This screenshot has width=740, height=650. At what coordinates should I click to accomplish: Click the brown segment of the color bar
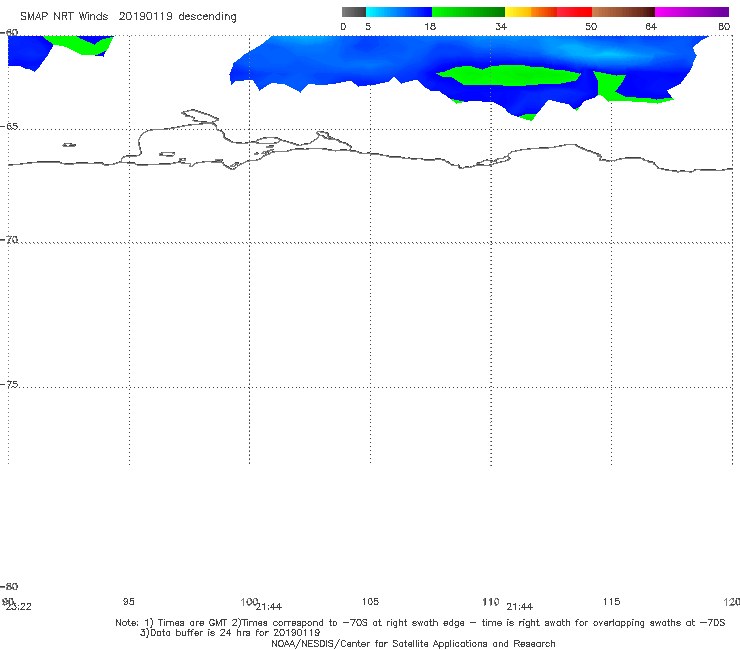[x=623, y=12]
